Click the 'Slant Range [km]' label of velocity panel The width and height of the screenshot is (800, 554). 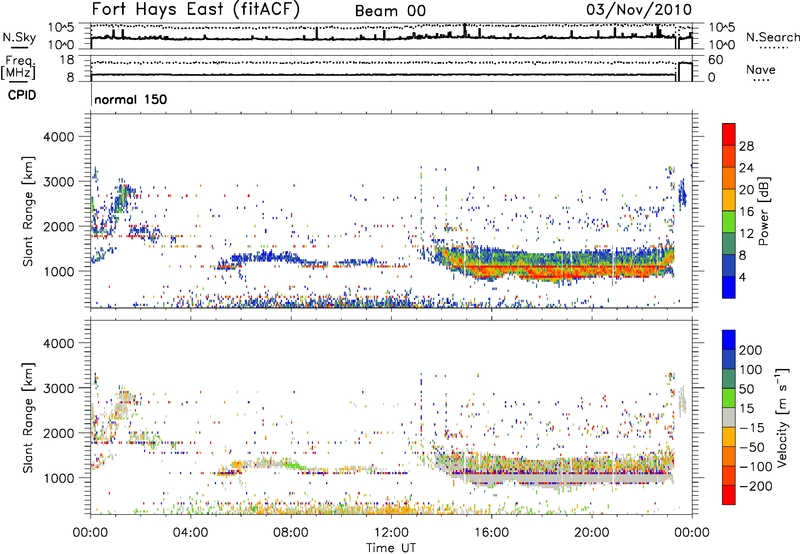[x=28, y=417]
